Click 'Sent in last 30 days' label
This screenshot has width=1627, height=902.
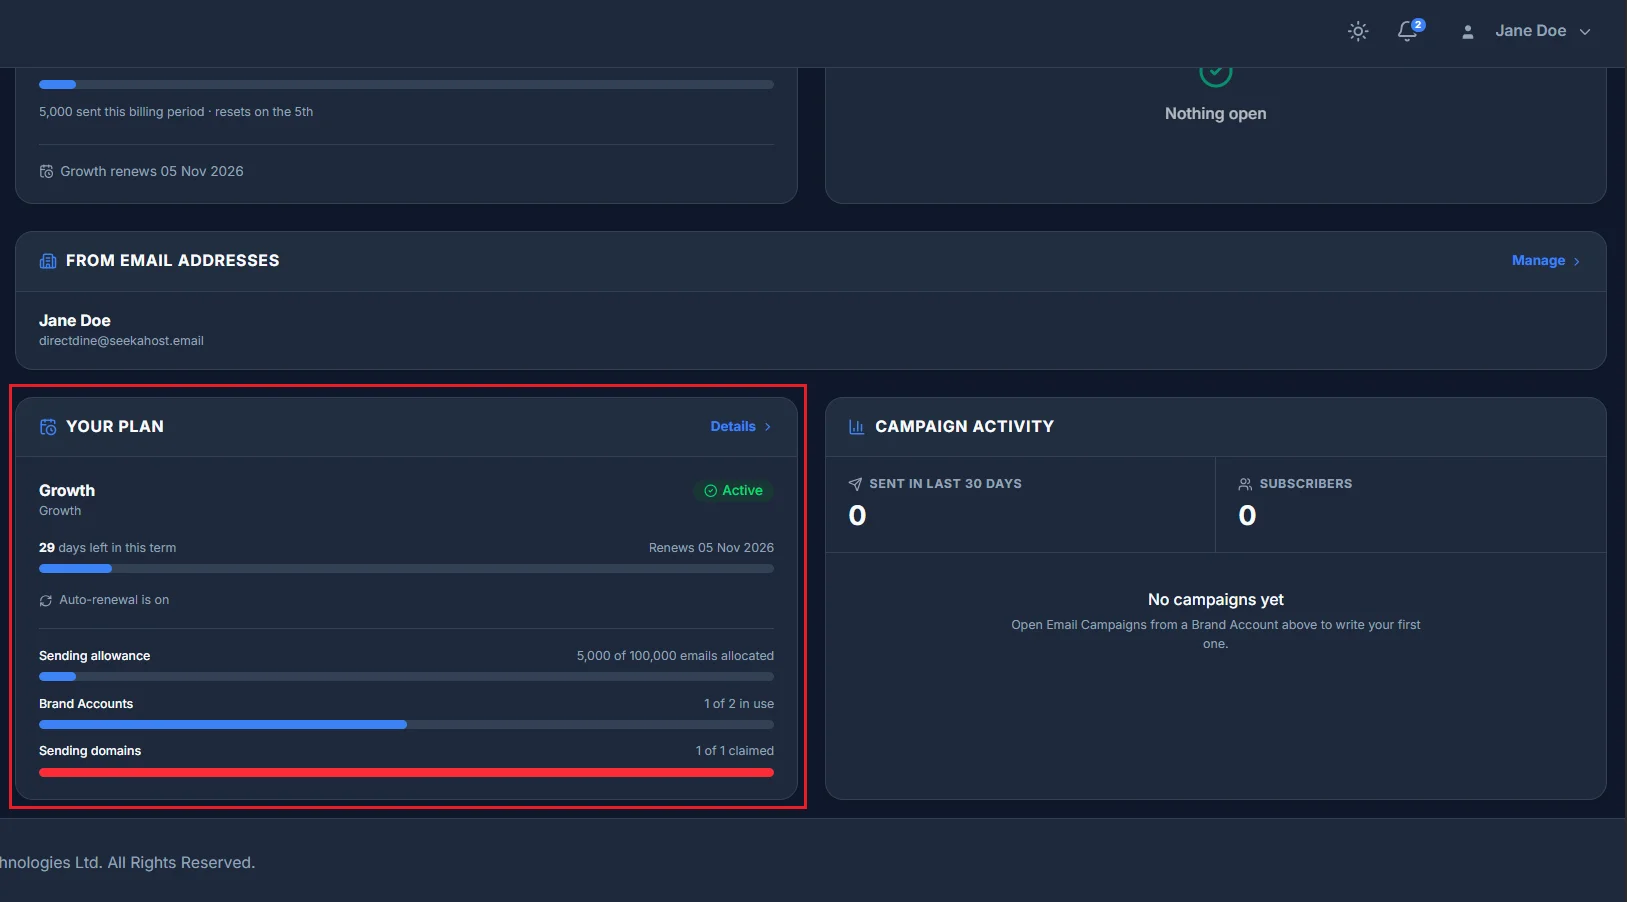[945, 484]
